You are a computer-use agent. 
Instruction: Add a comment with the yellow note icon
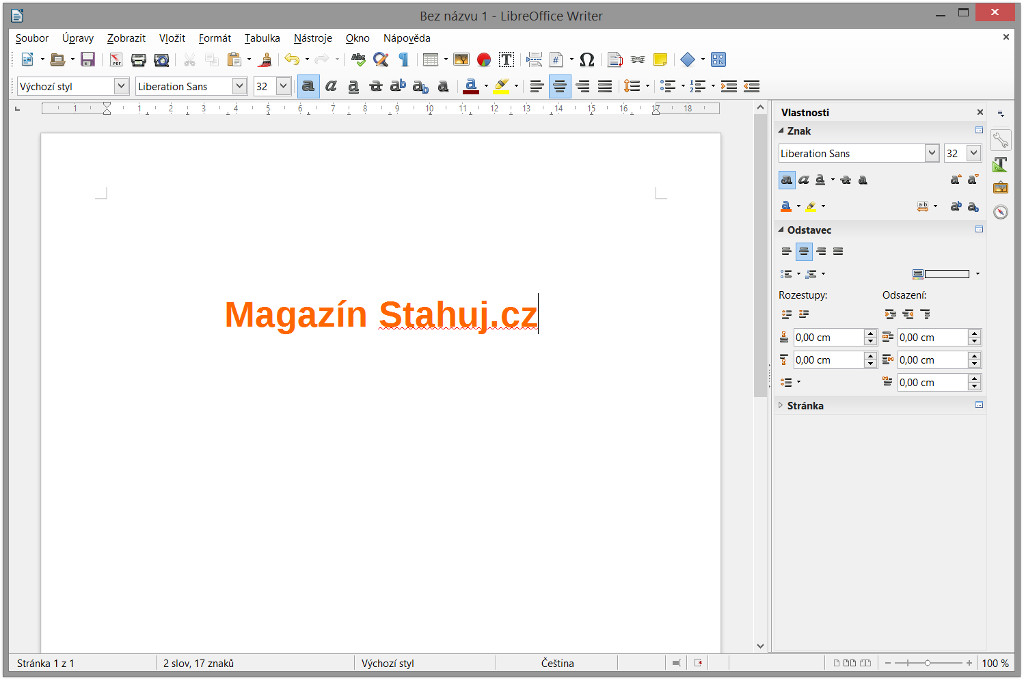660,59
